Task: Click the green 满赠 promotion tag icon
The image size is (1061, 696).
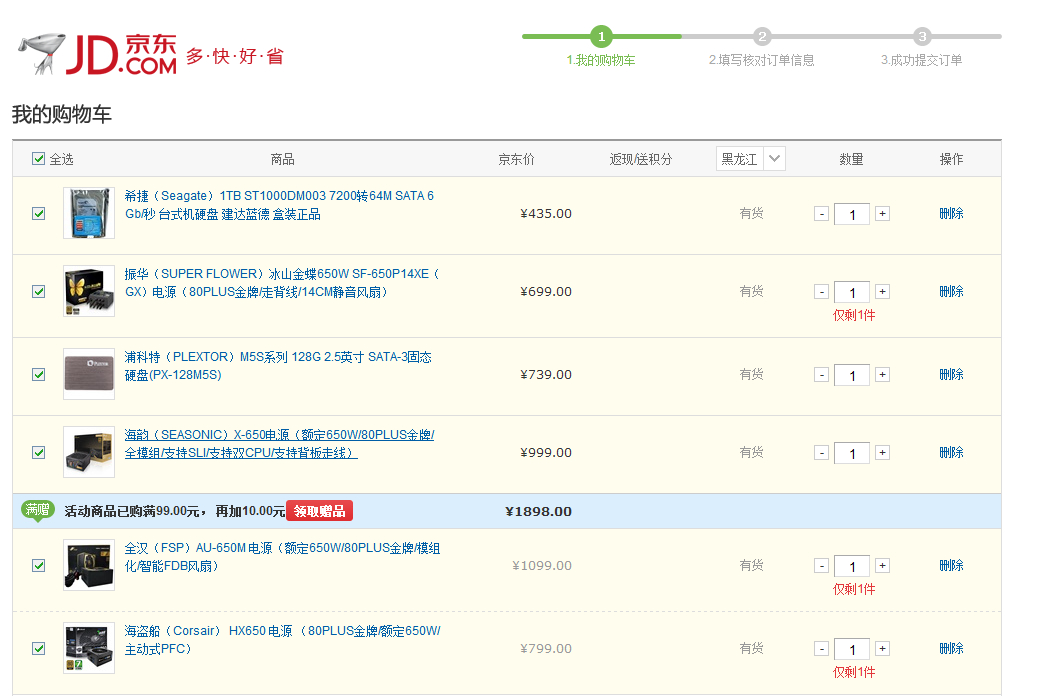Action: 38,510
